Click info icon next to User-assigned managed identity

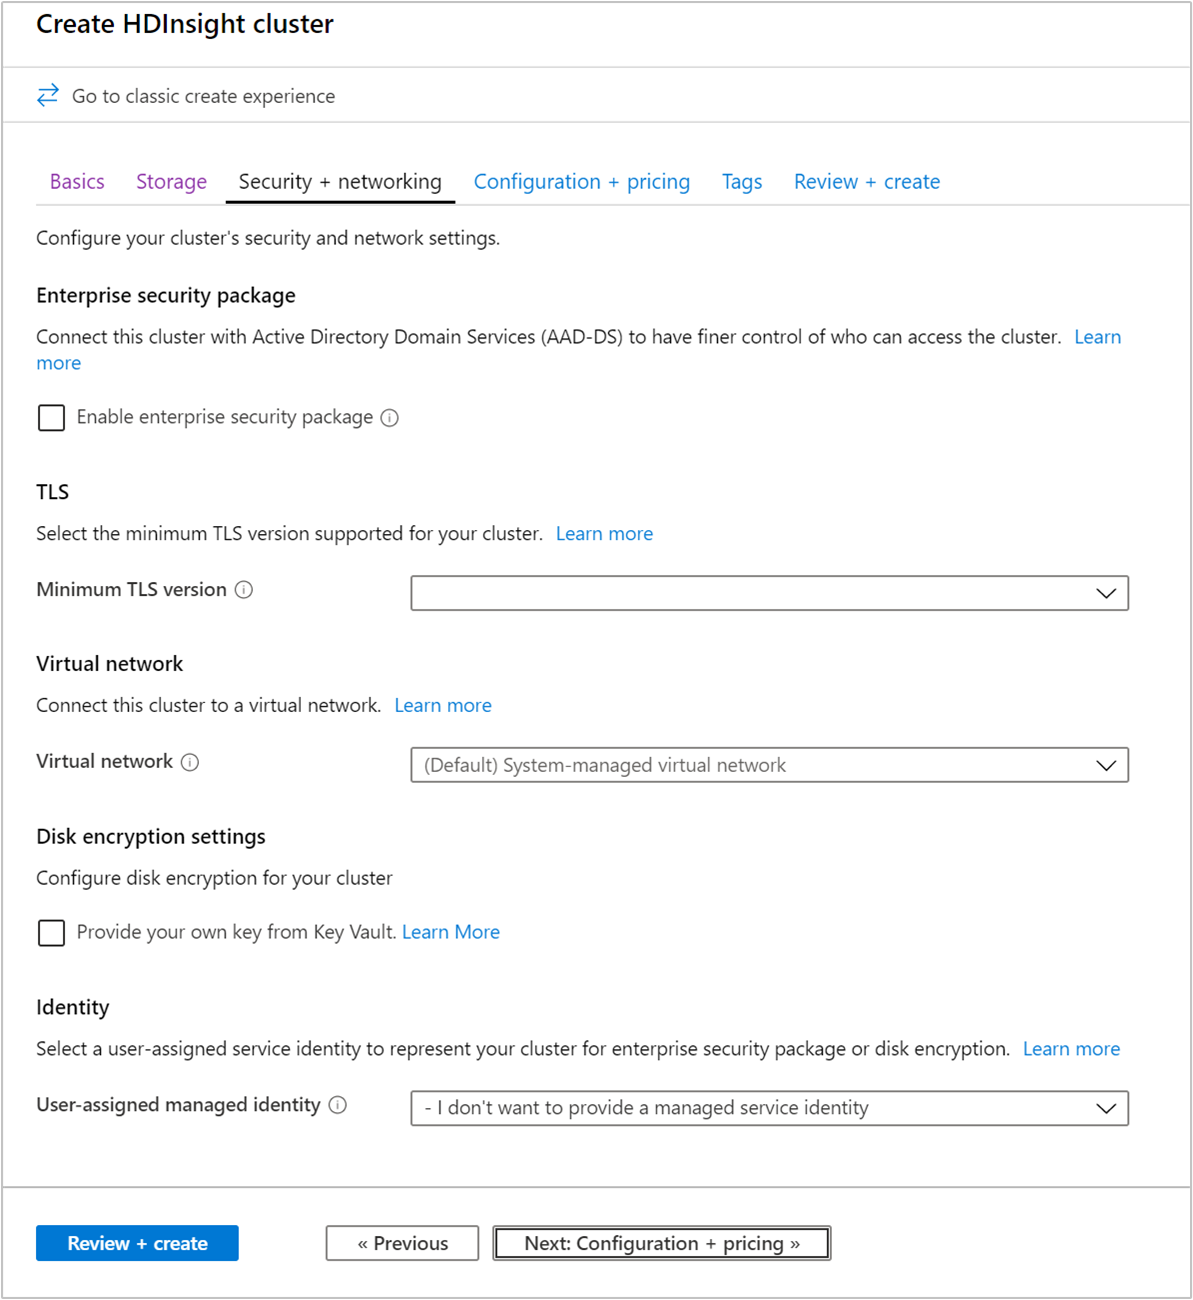click(x=338, y=1105)
